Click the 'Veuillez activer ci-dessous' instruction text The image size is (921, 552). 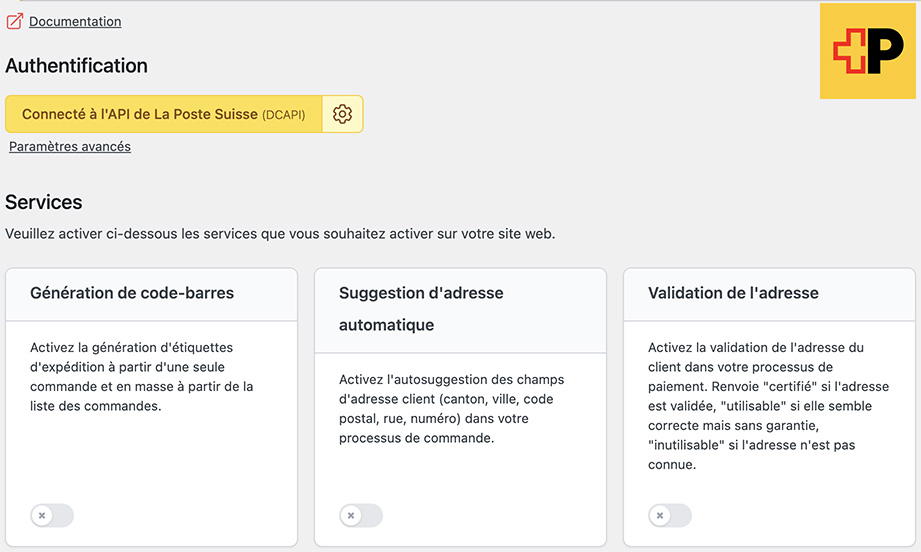(x=280, y=234)
